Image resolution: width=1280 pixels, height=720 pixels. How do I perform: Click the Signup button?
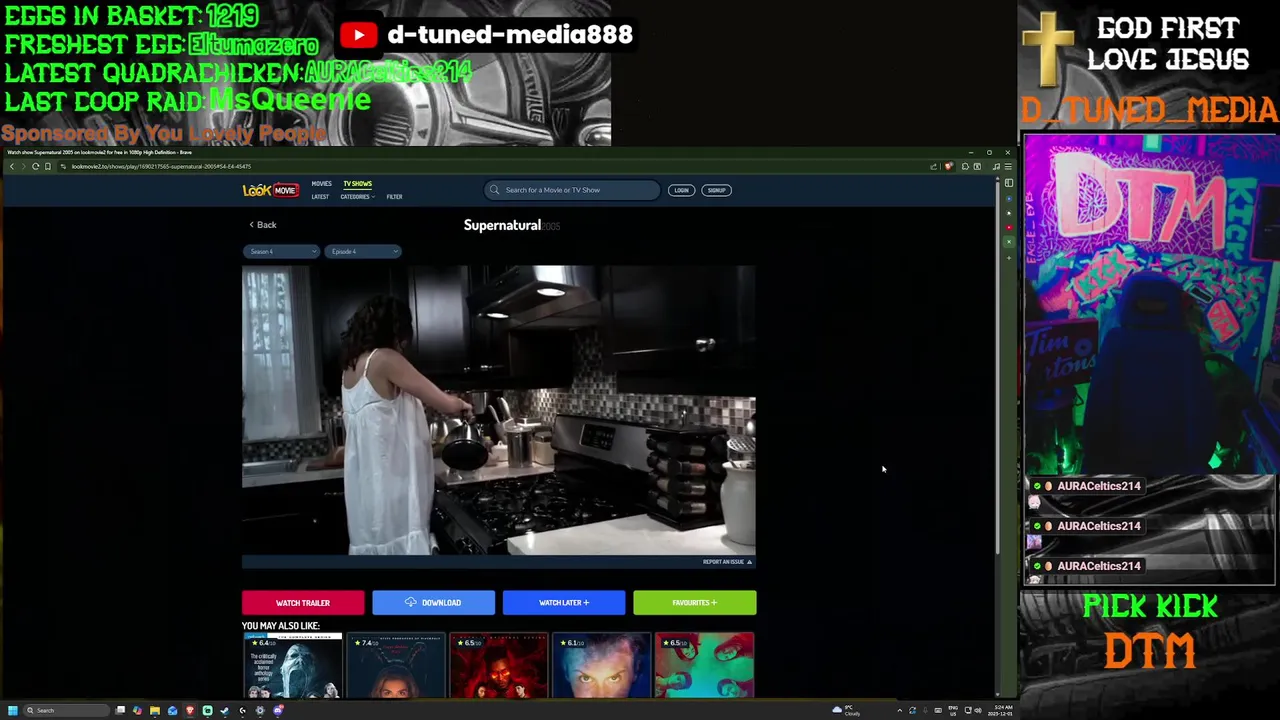716,190
